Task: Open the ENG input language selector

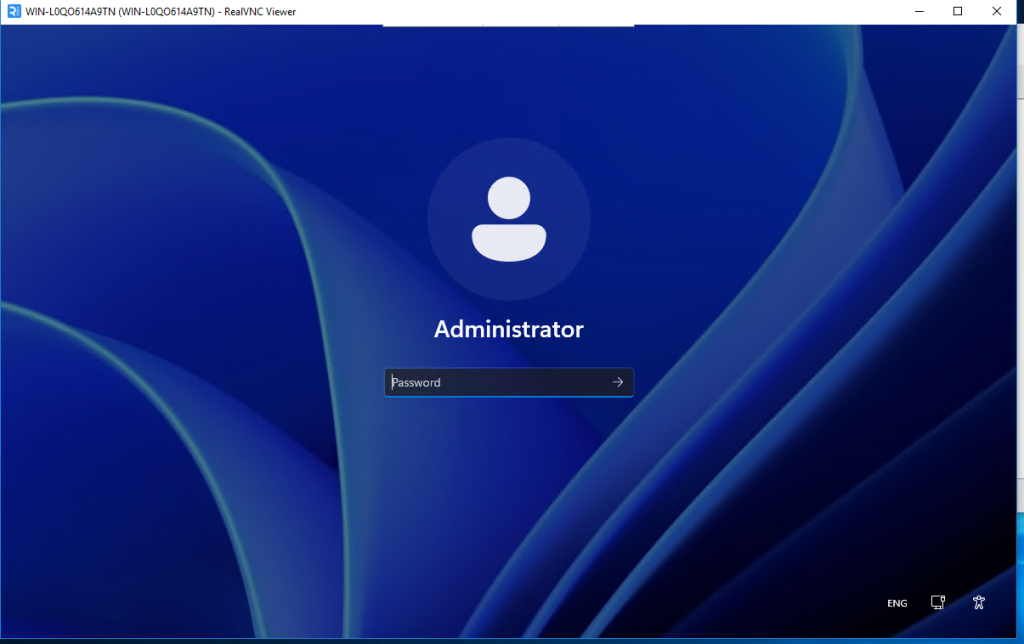Action: tap(897, 603)
